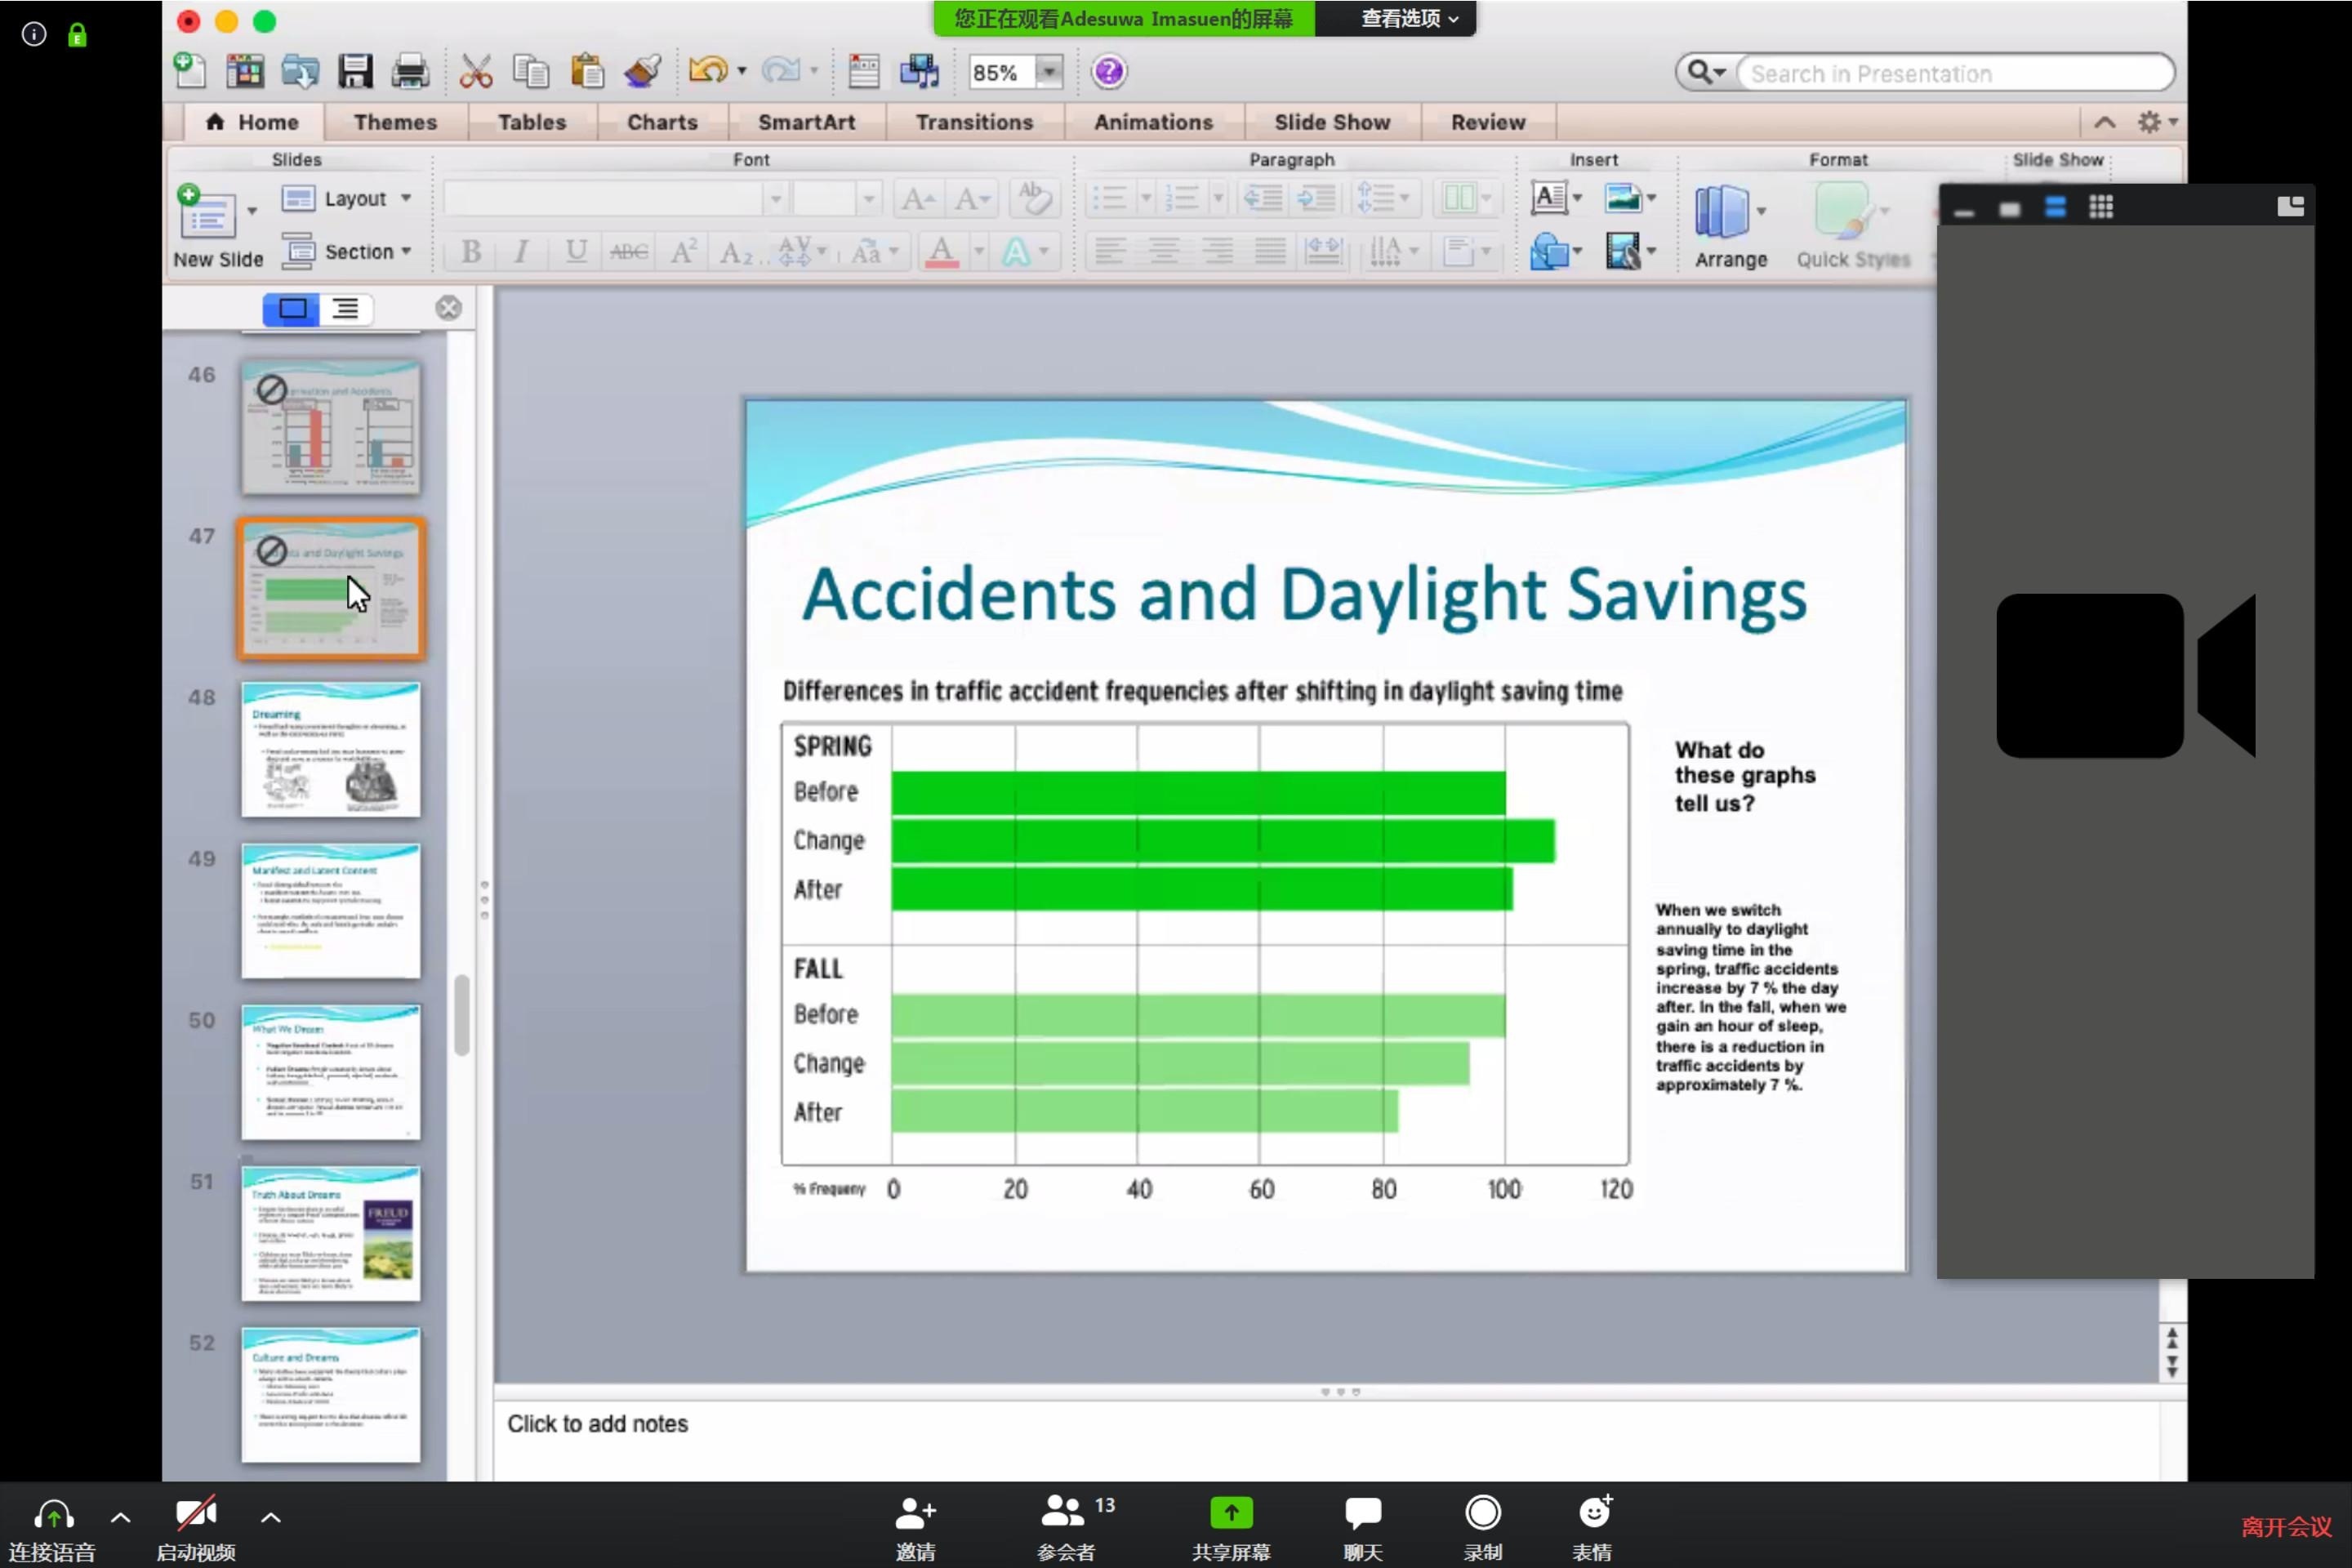
Task: Switch to the Tables tab
Action: coord(531,122)
